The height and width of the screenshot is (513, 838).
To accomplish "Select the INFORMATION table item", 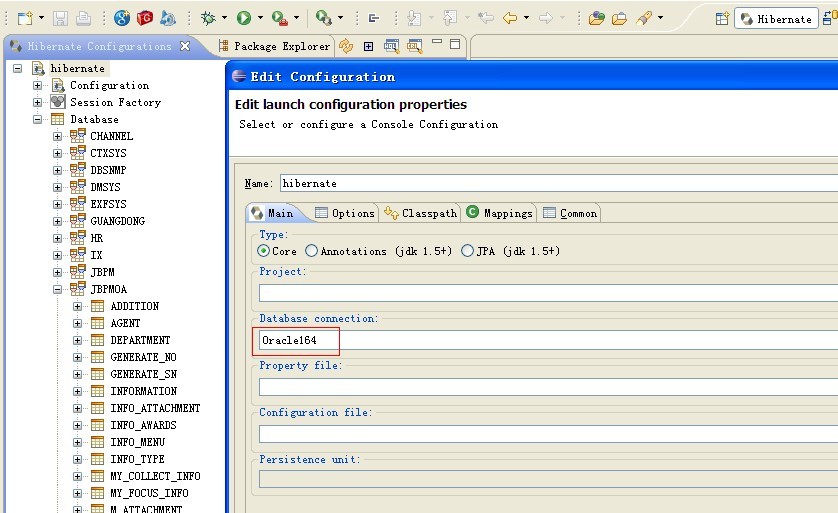I will click(x=143, y=391).
